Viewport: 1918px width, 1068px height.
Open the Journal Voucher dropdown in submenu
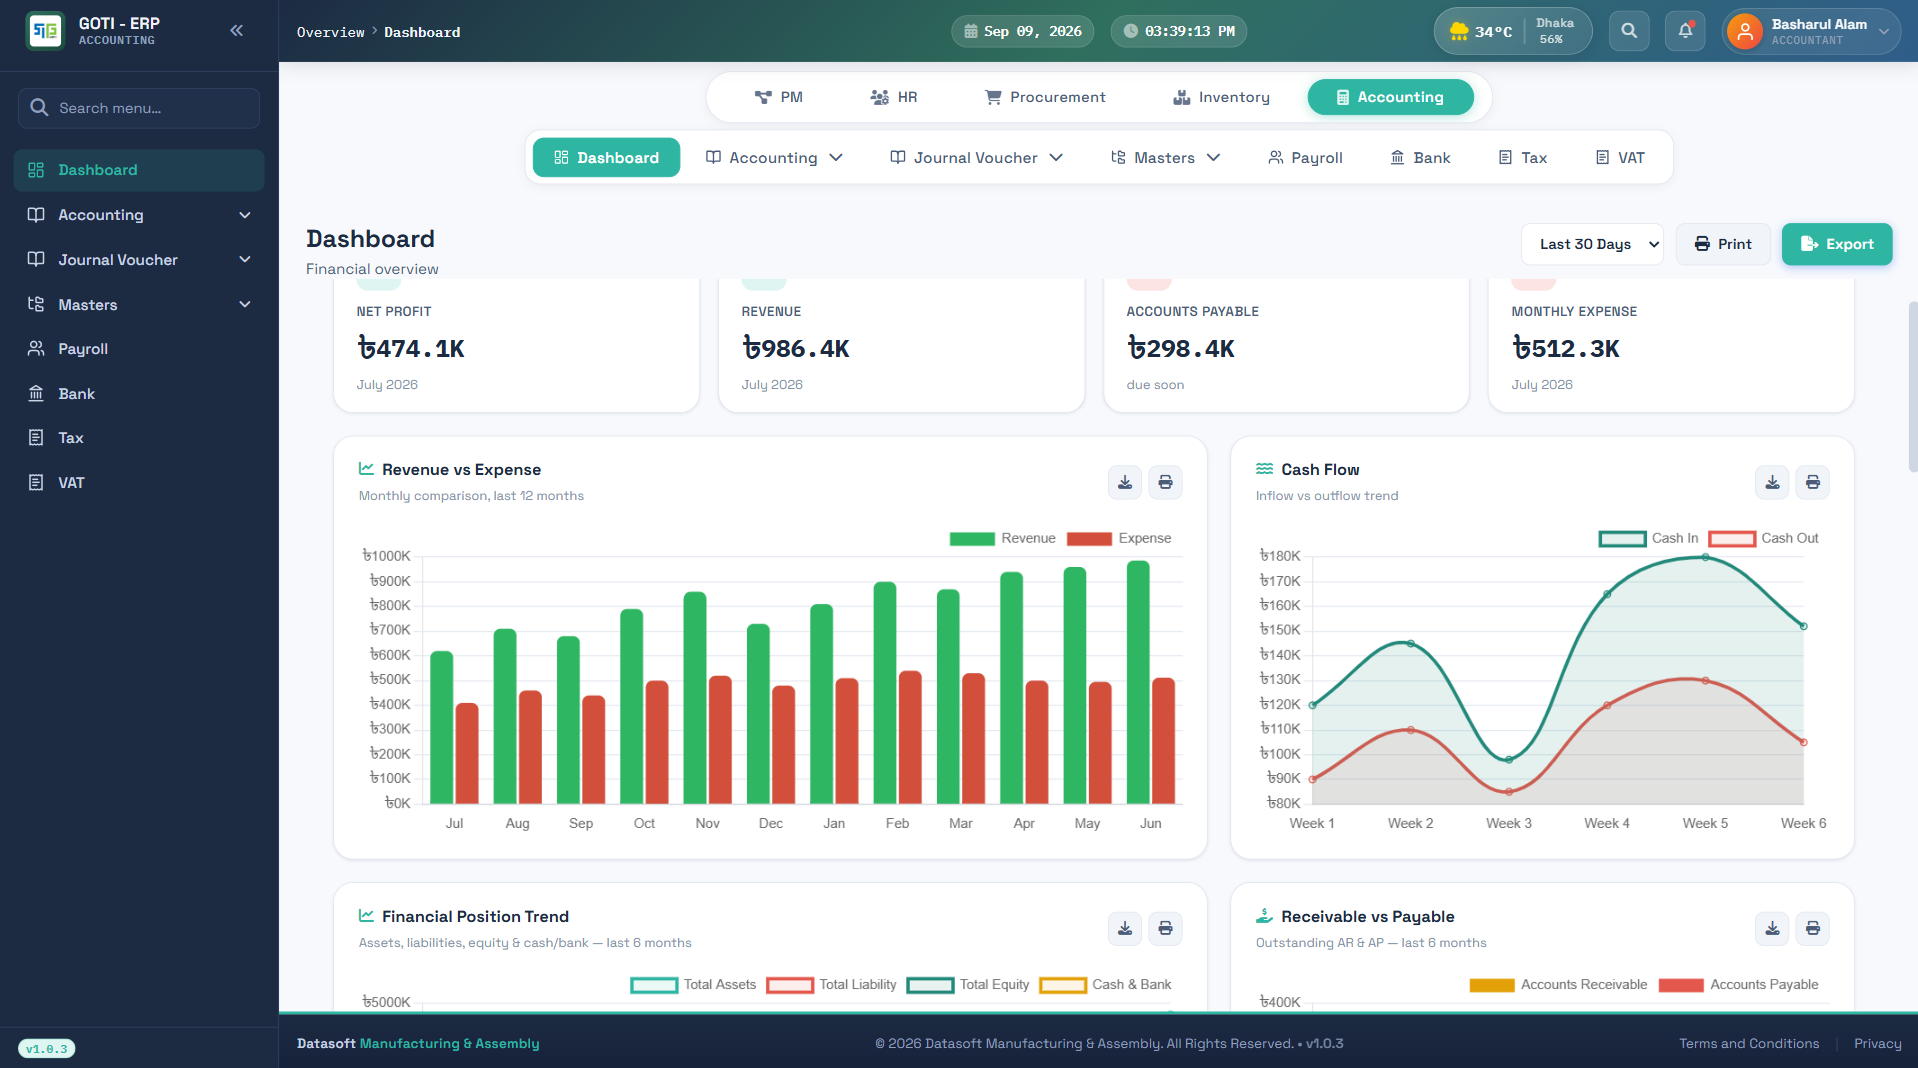[x=976, y=158]
